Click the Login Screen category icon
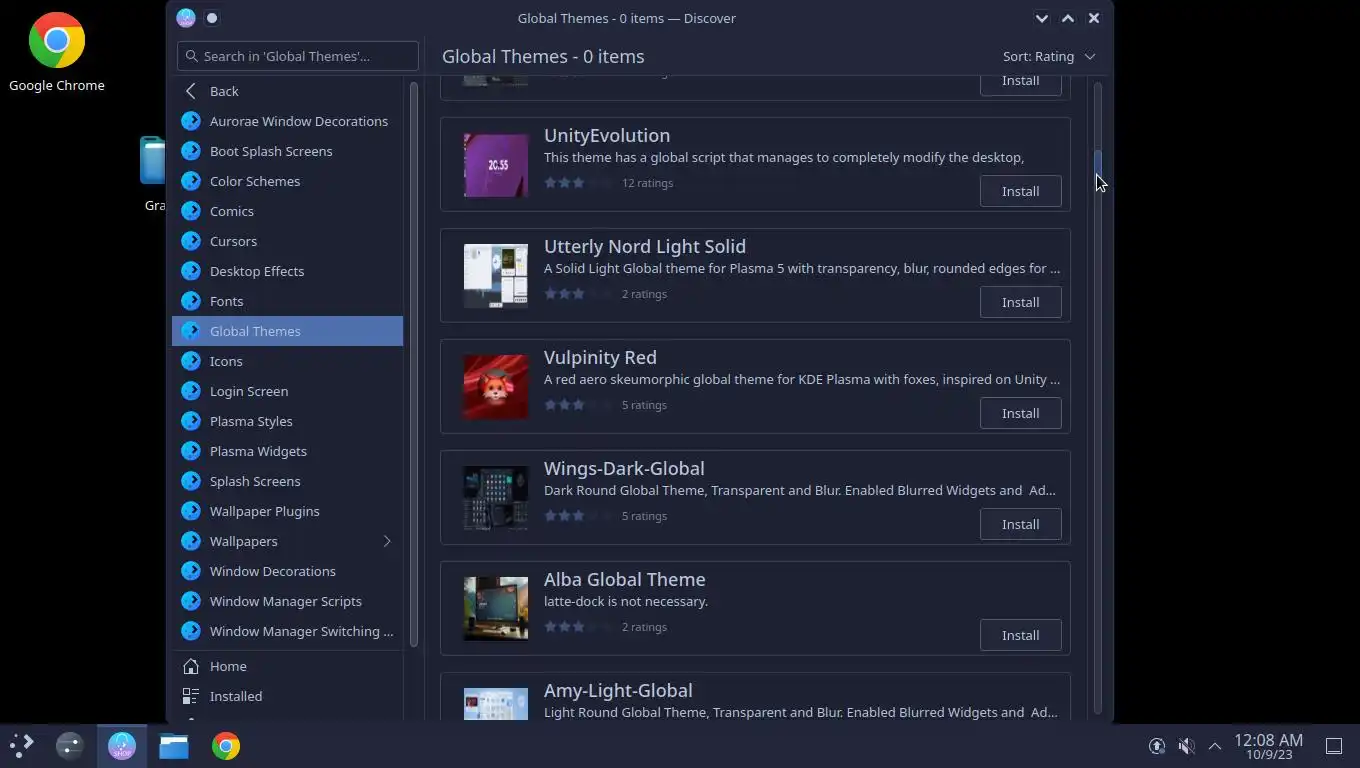This screenshot has height=768, width=1360. (191, 391)
